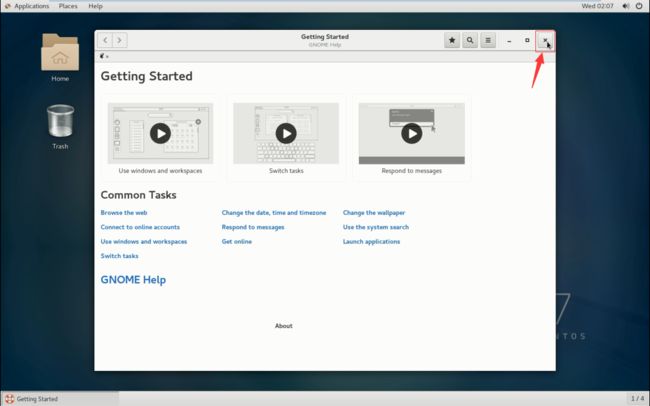Open Use windows and workspaces text link
Screen dimensions: 650x406
tap(144, 241)
